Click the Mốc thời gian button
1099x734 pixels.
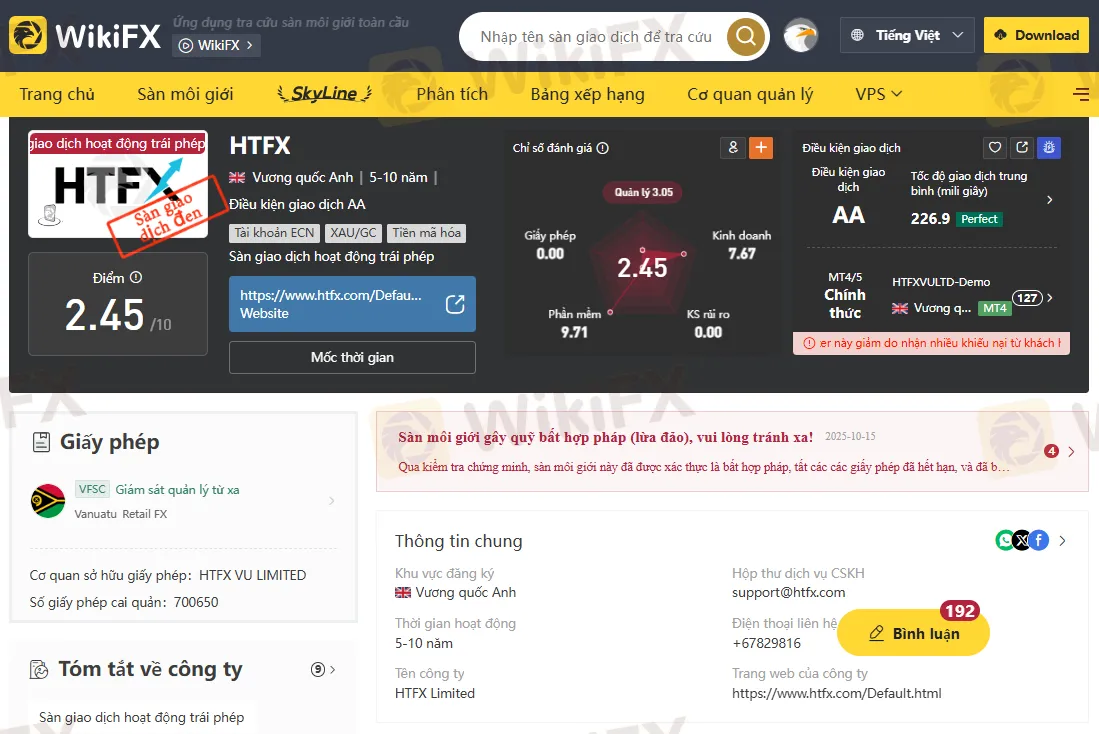click(352, 357)
